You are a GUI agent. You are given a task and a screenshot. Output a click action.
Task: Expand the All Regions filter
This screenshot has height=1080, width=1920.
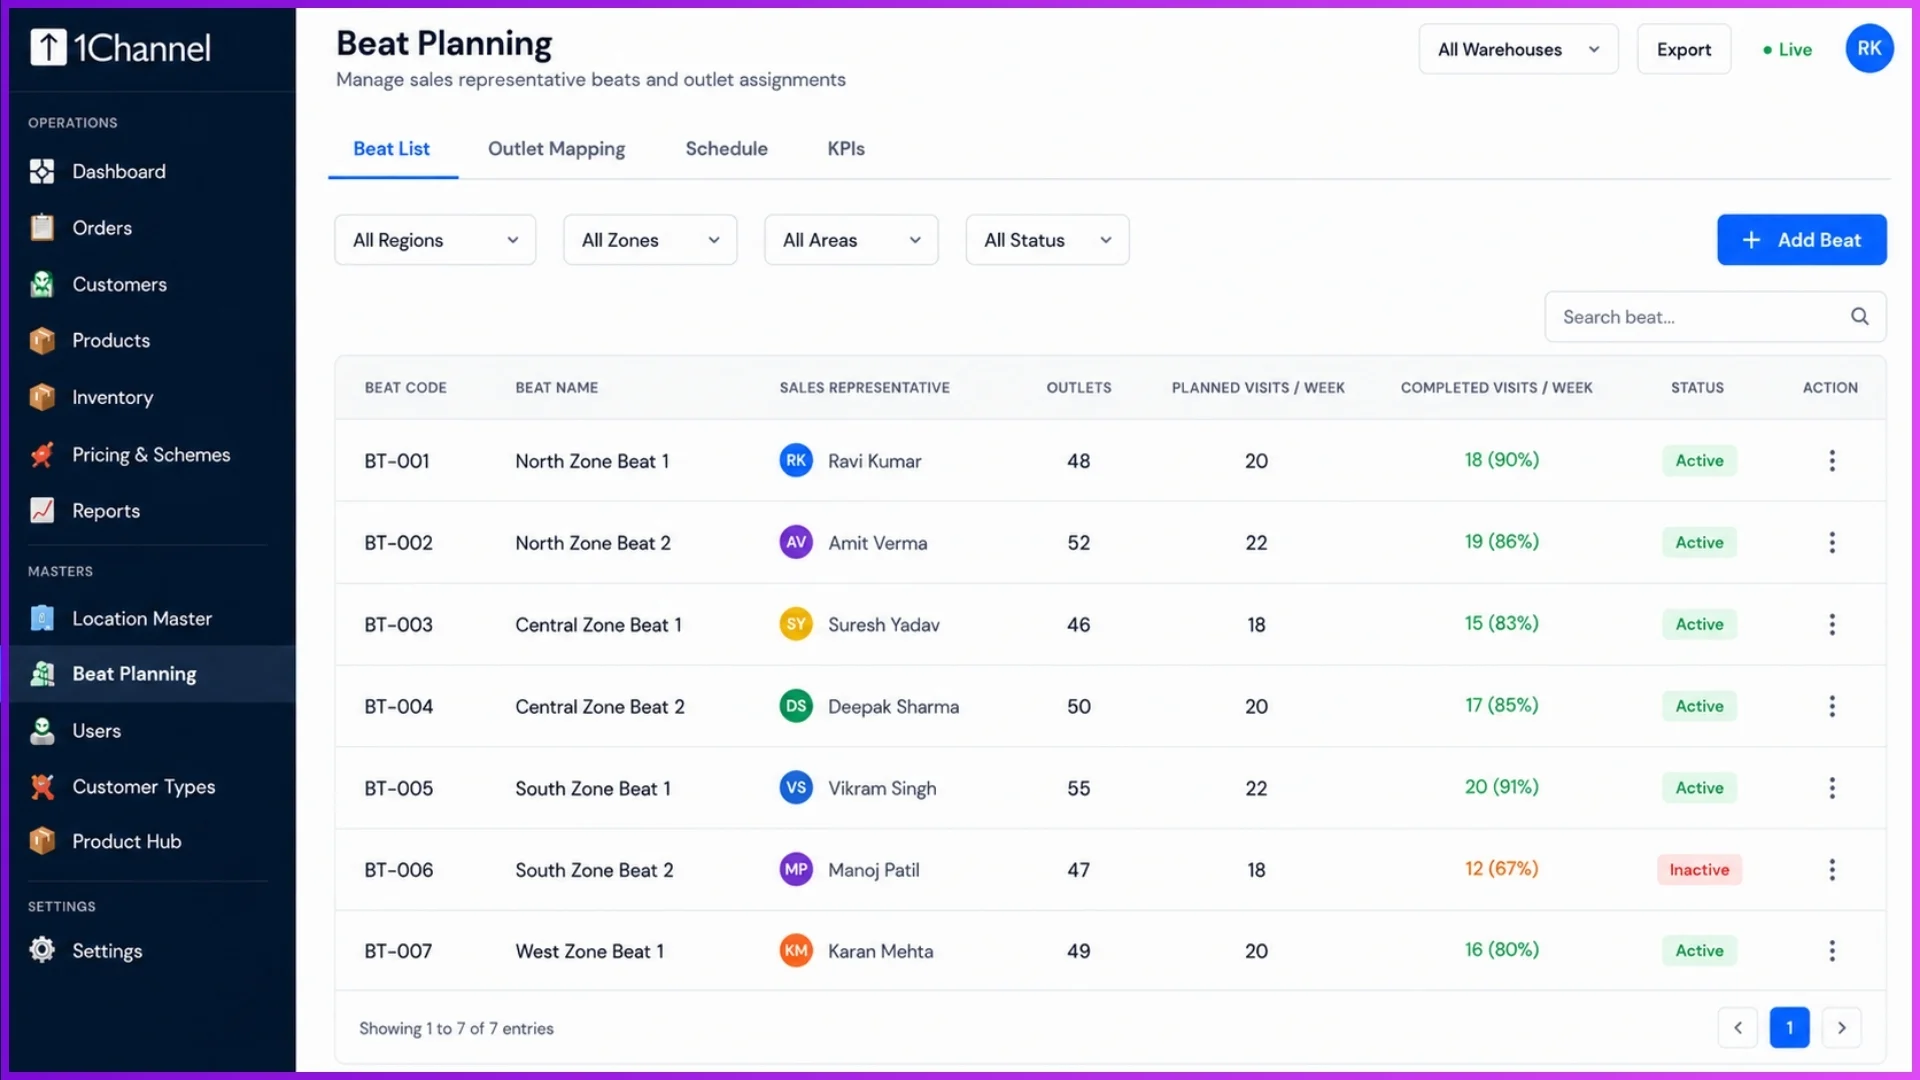point(435,240)
